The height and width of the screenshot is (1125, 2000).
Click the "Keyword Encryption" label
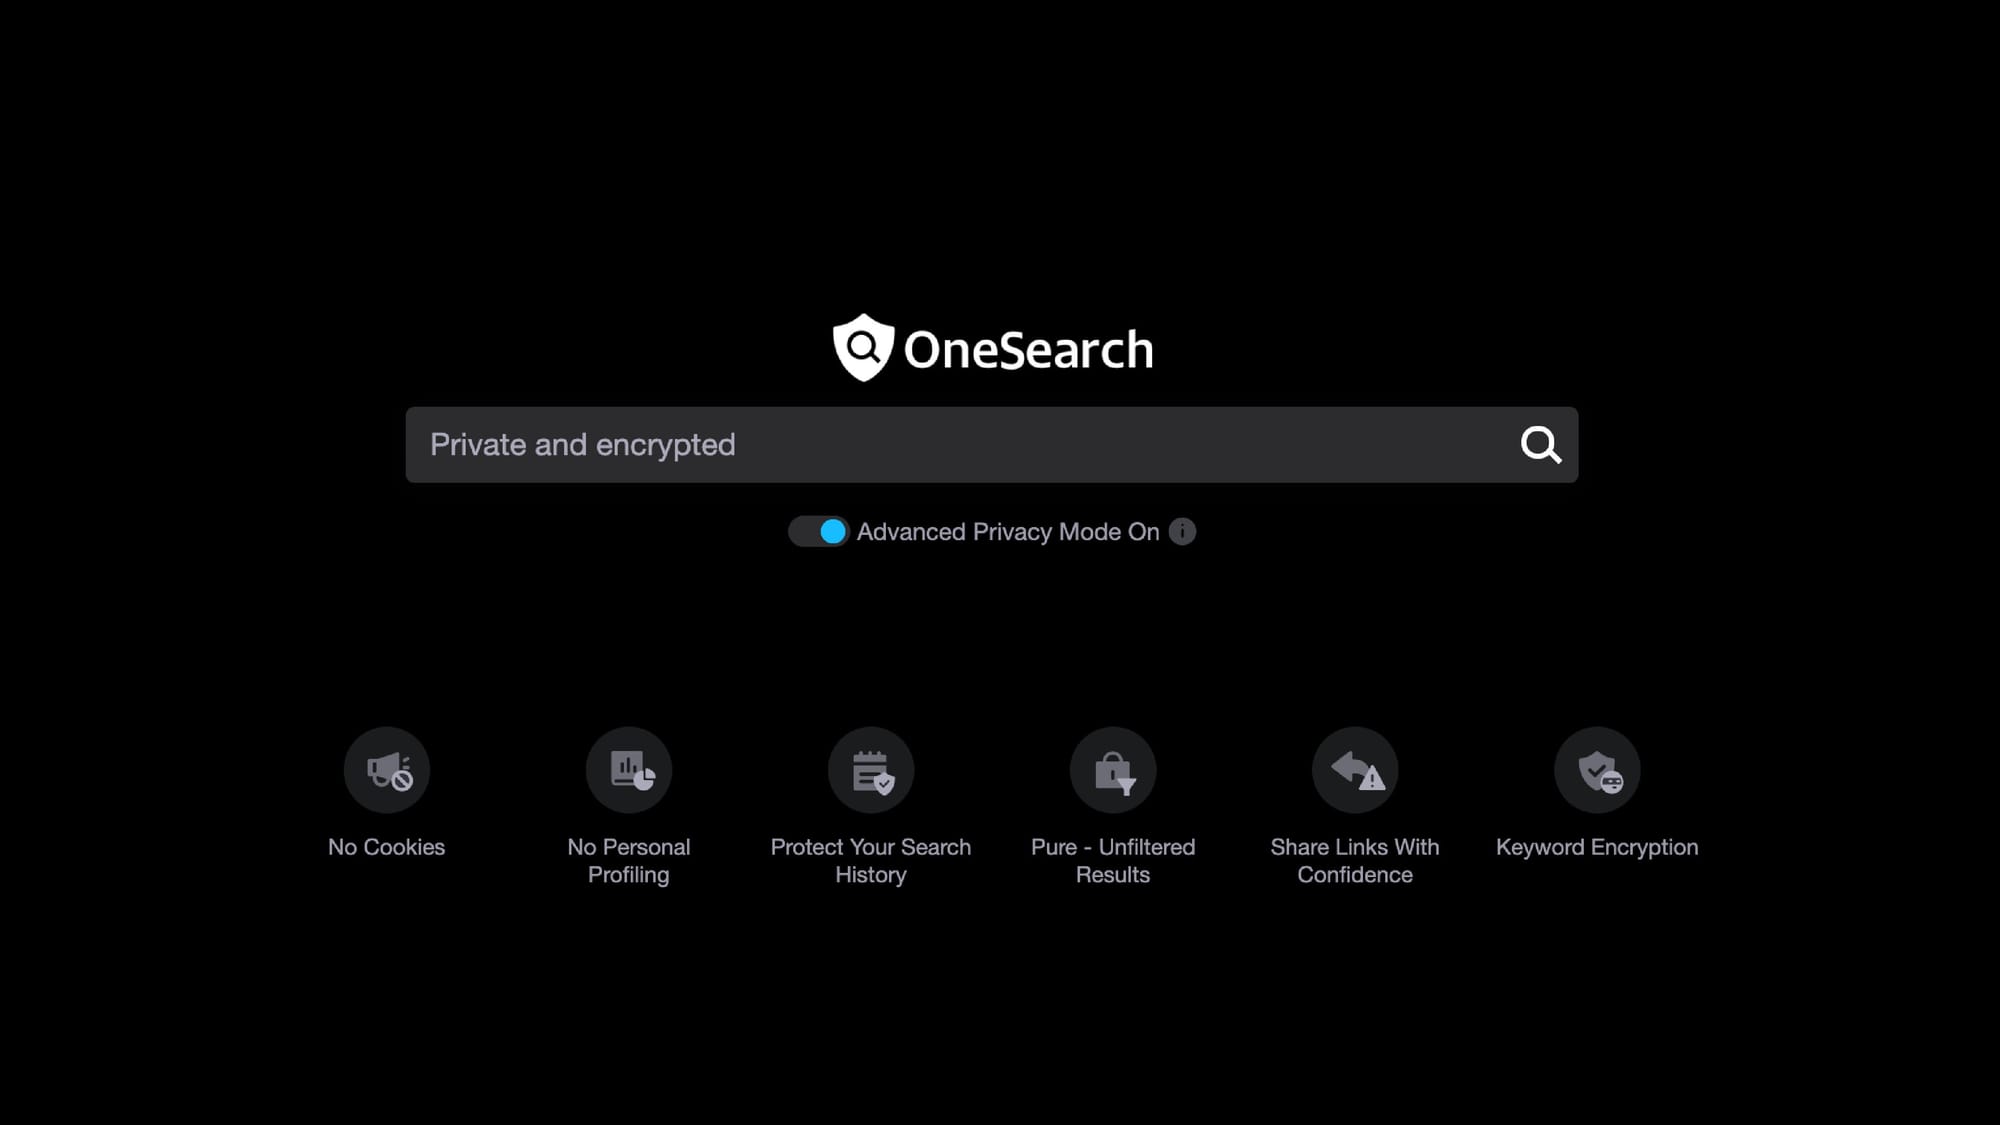point(1597,847)
